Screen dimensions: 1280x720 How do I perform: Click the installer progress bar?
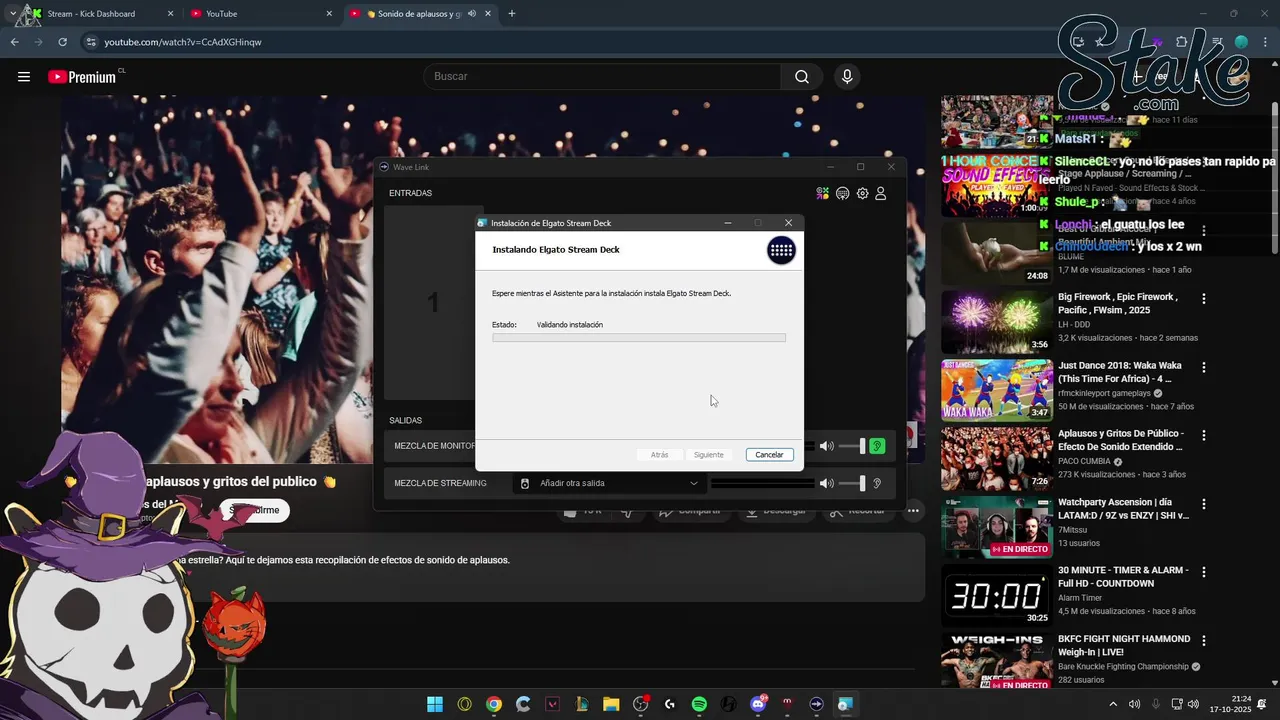(x=639, y=338)
